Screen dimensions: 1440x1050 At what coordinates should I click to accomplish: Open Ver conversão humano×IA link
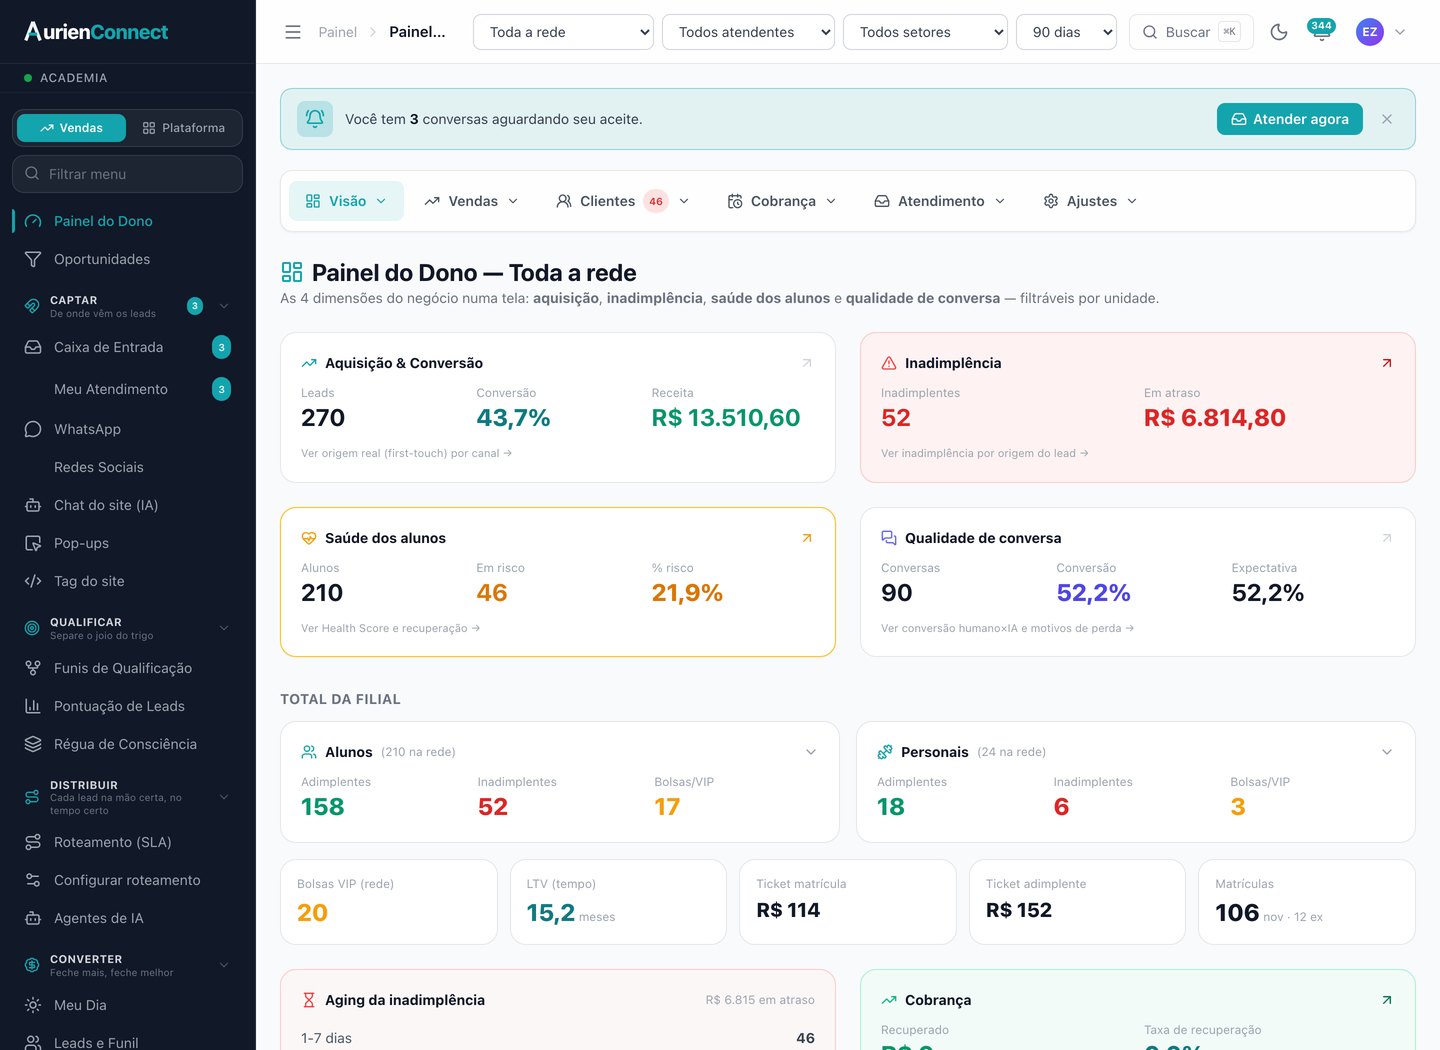click(x=1008, y=628)
